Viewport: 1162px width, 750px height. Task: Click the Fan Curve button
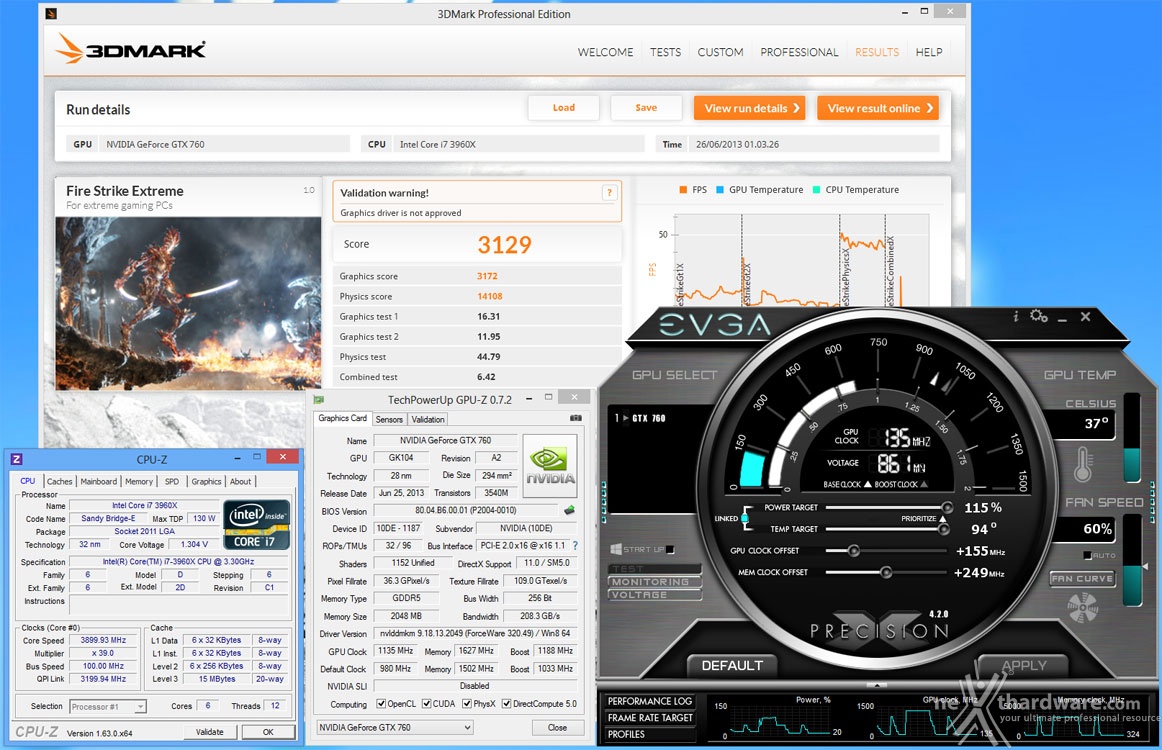(1082, 579)
